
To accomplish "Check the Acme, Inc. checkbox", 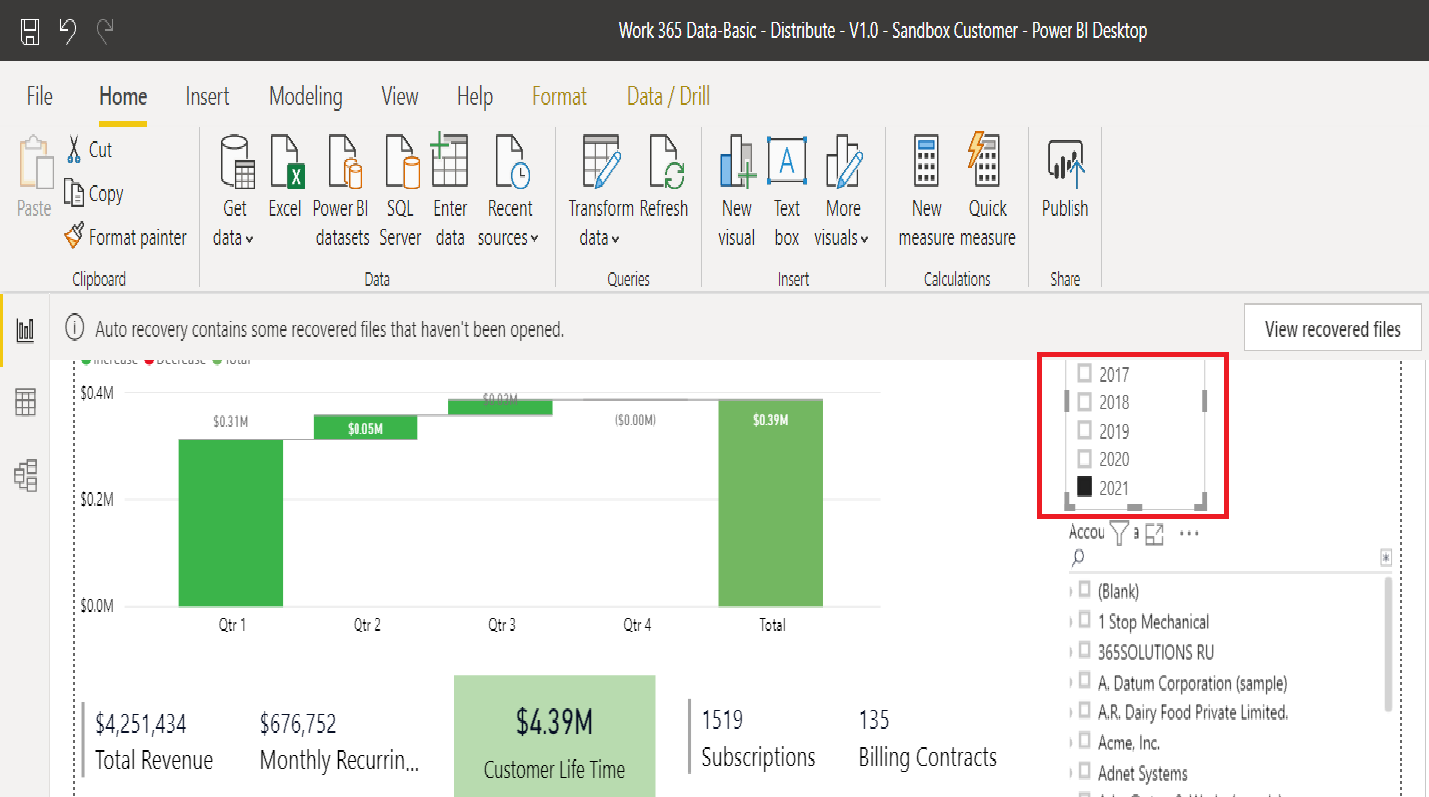I will coord(1084,742).
